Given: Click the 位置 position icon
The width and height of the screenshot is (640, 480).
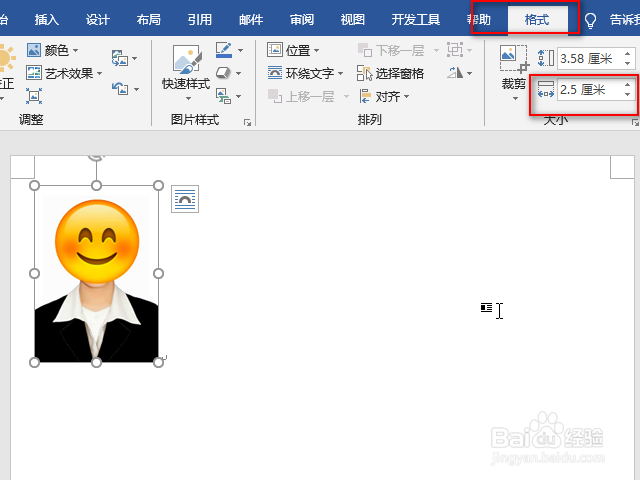Looking at the screenshot, I should 275,50.
